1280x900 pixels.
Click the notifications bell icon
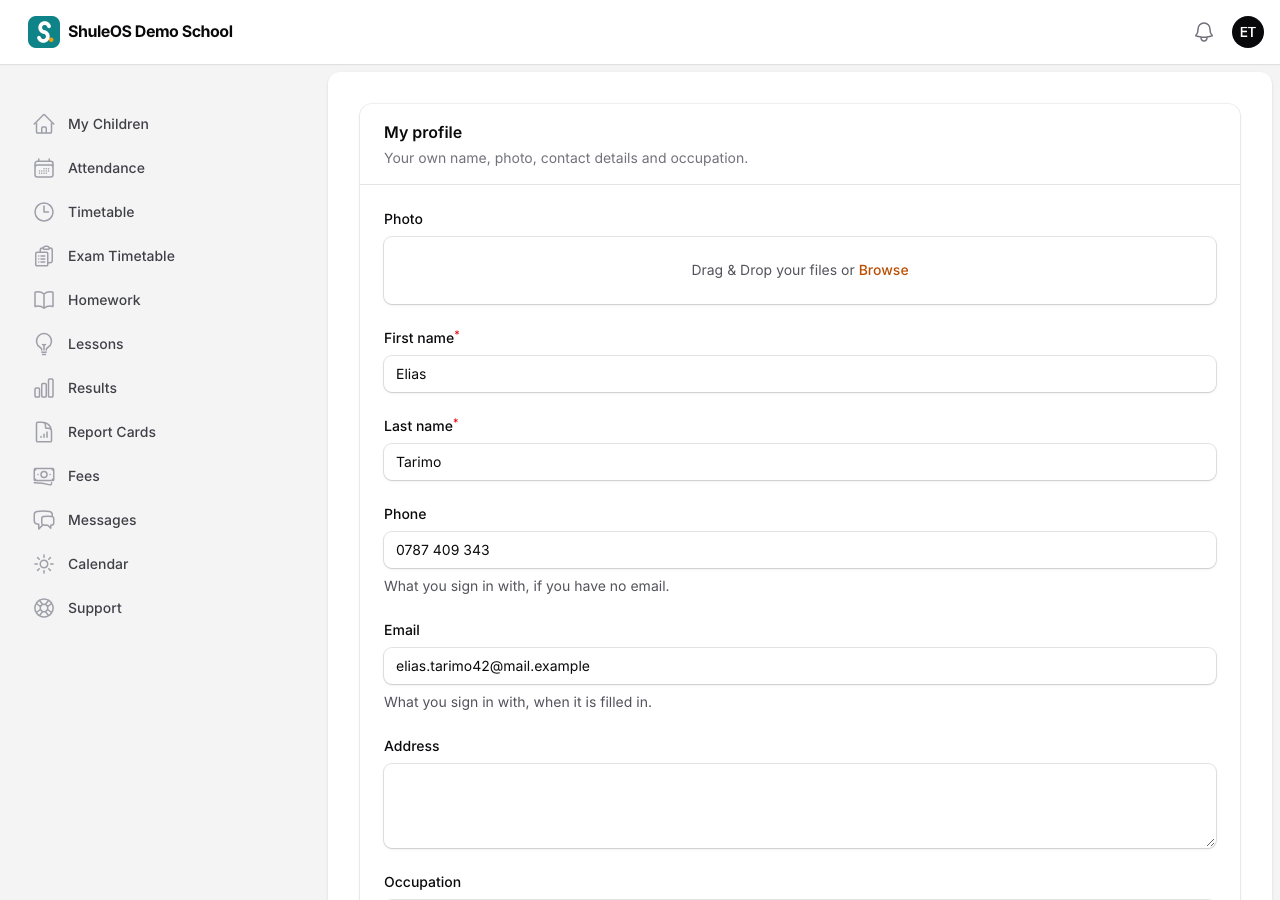(x=1204, y=32)
